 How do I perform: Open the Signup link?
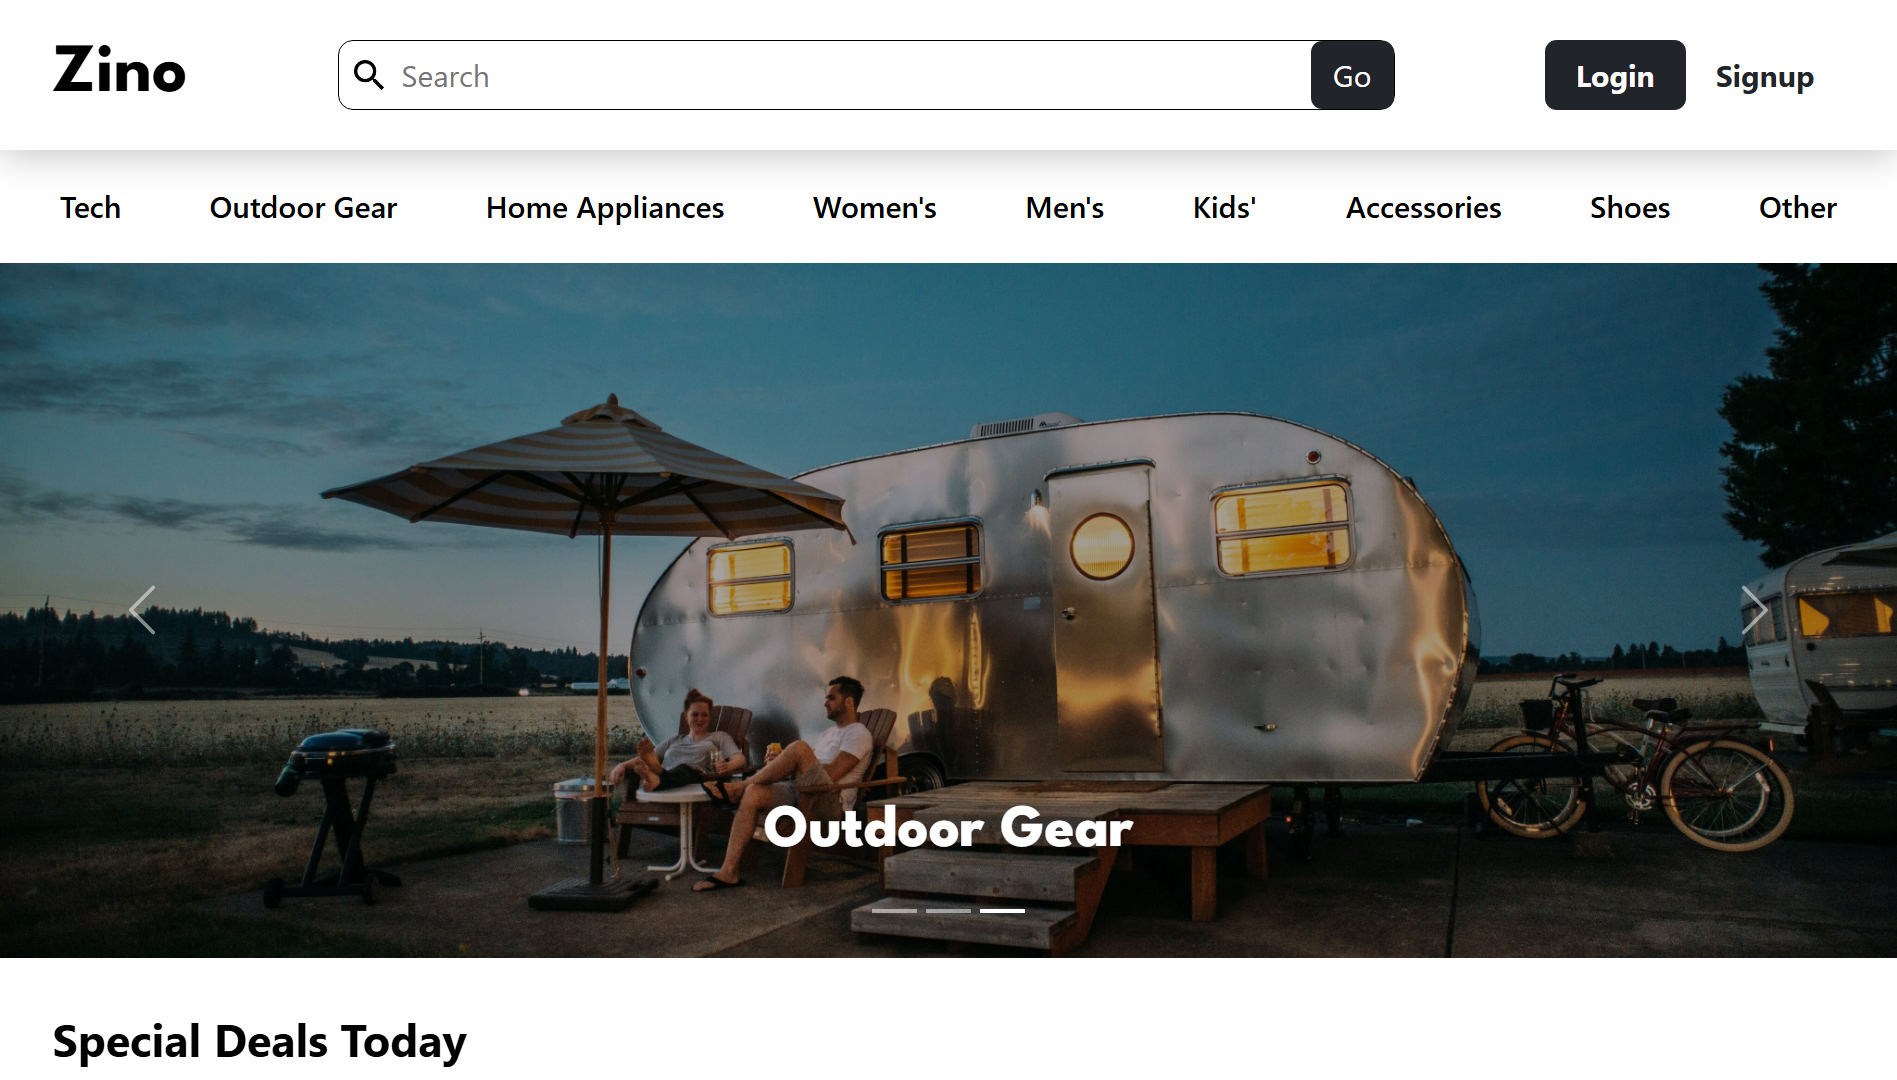pos(1764,76)
